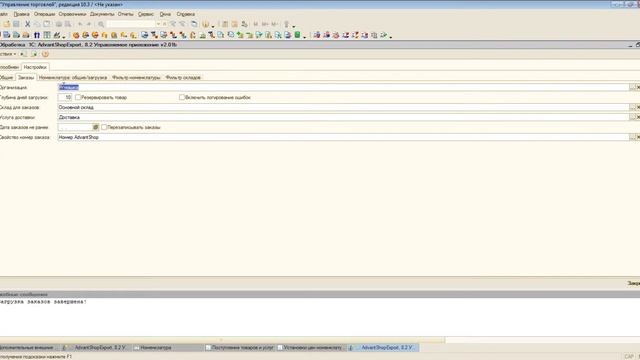This screenshot has height=360, width=640.
Task: Click the Find magnifier toolbar icon
Action: coord(101,24)
